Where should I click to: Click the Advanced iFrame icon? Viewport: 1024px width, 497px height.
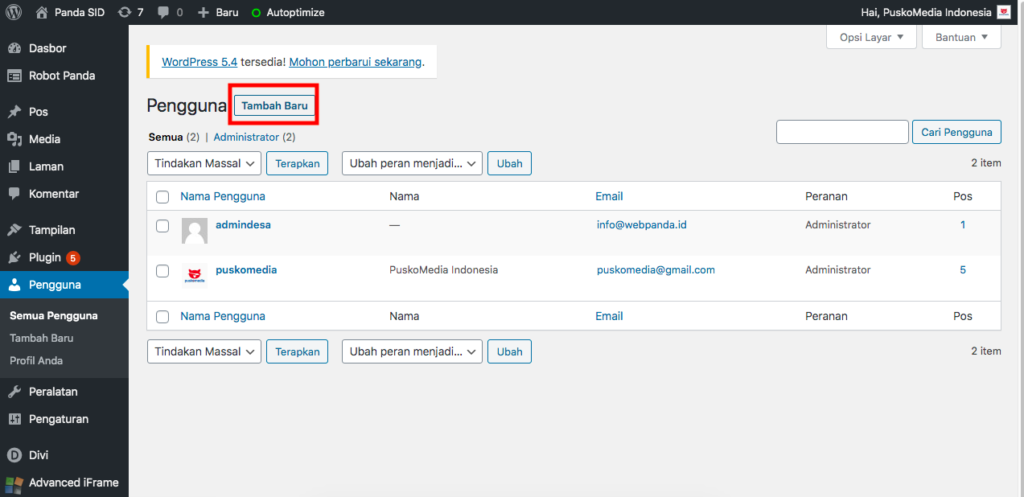pos(13,483)
